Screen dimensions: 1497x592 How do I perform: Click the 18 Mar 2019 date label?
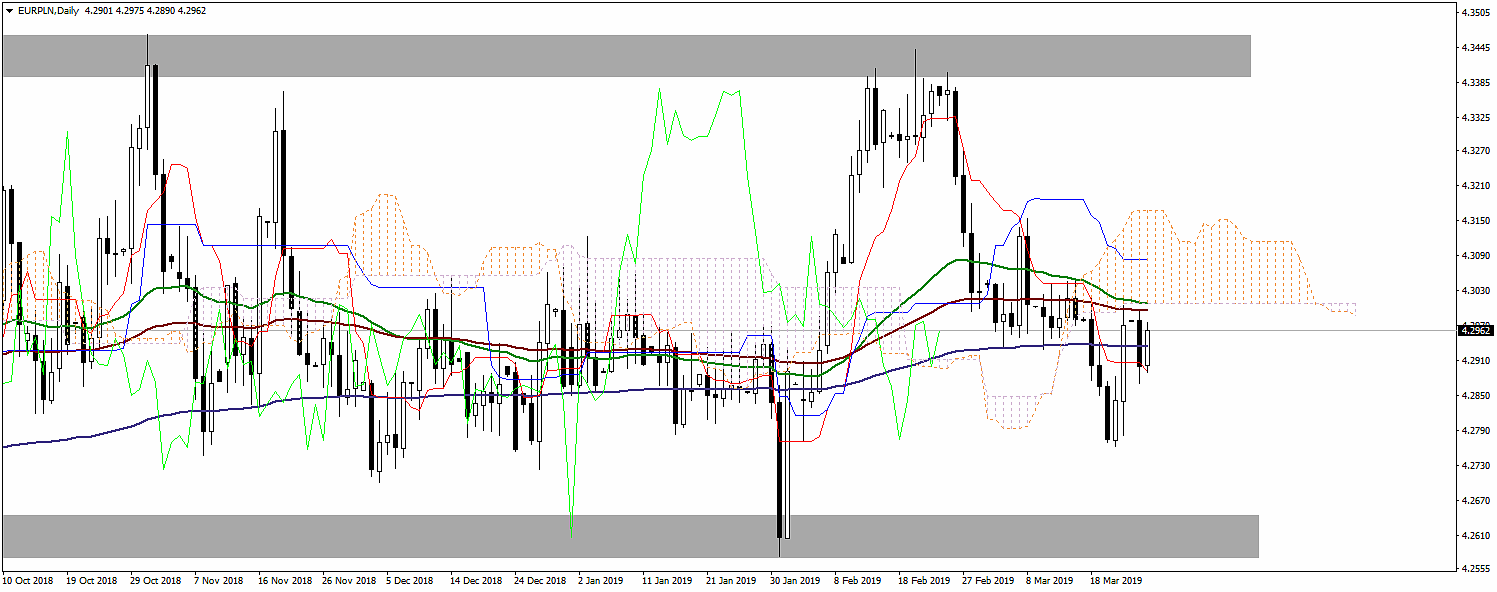[1116, 580]
